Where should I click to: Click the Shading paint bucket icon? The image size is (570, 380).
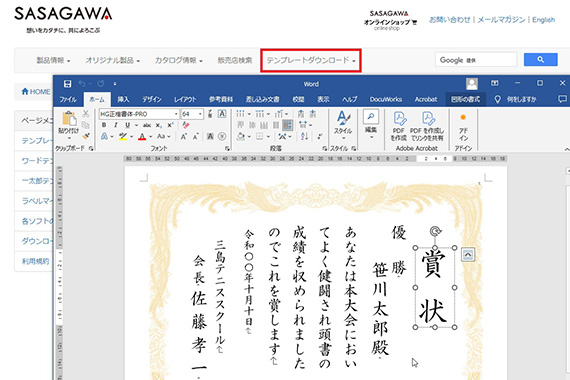(241, 136)
